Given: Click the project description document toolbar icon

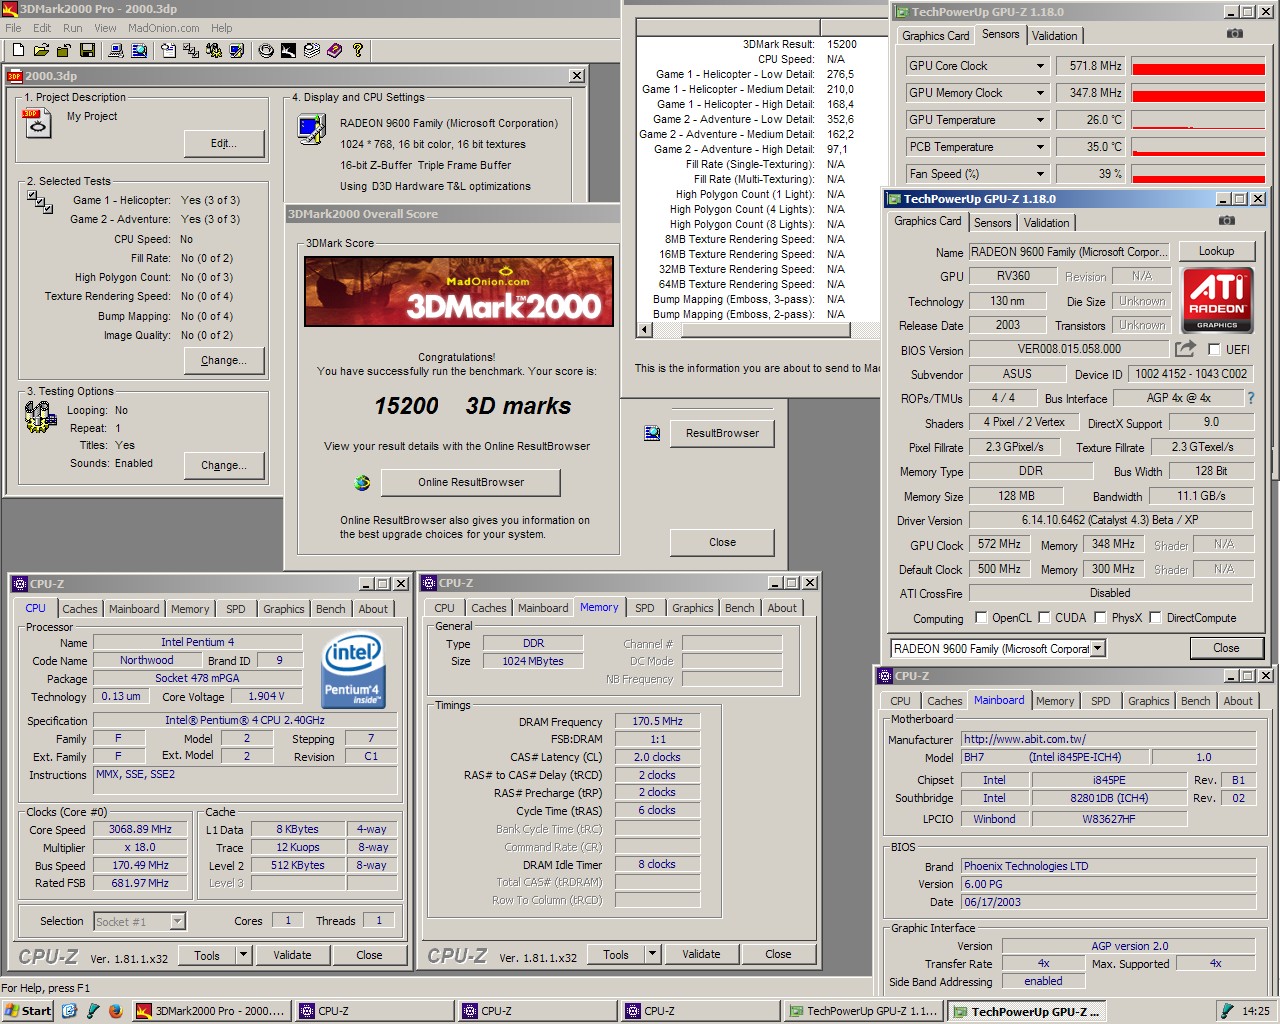Looking at the screenshot, I should (x=168, y=50).
